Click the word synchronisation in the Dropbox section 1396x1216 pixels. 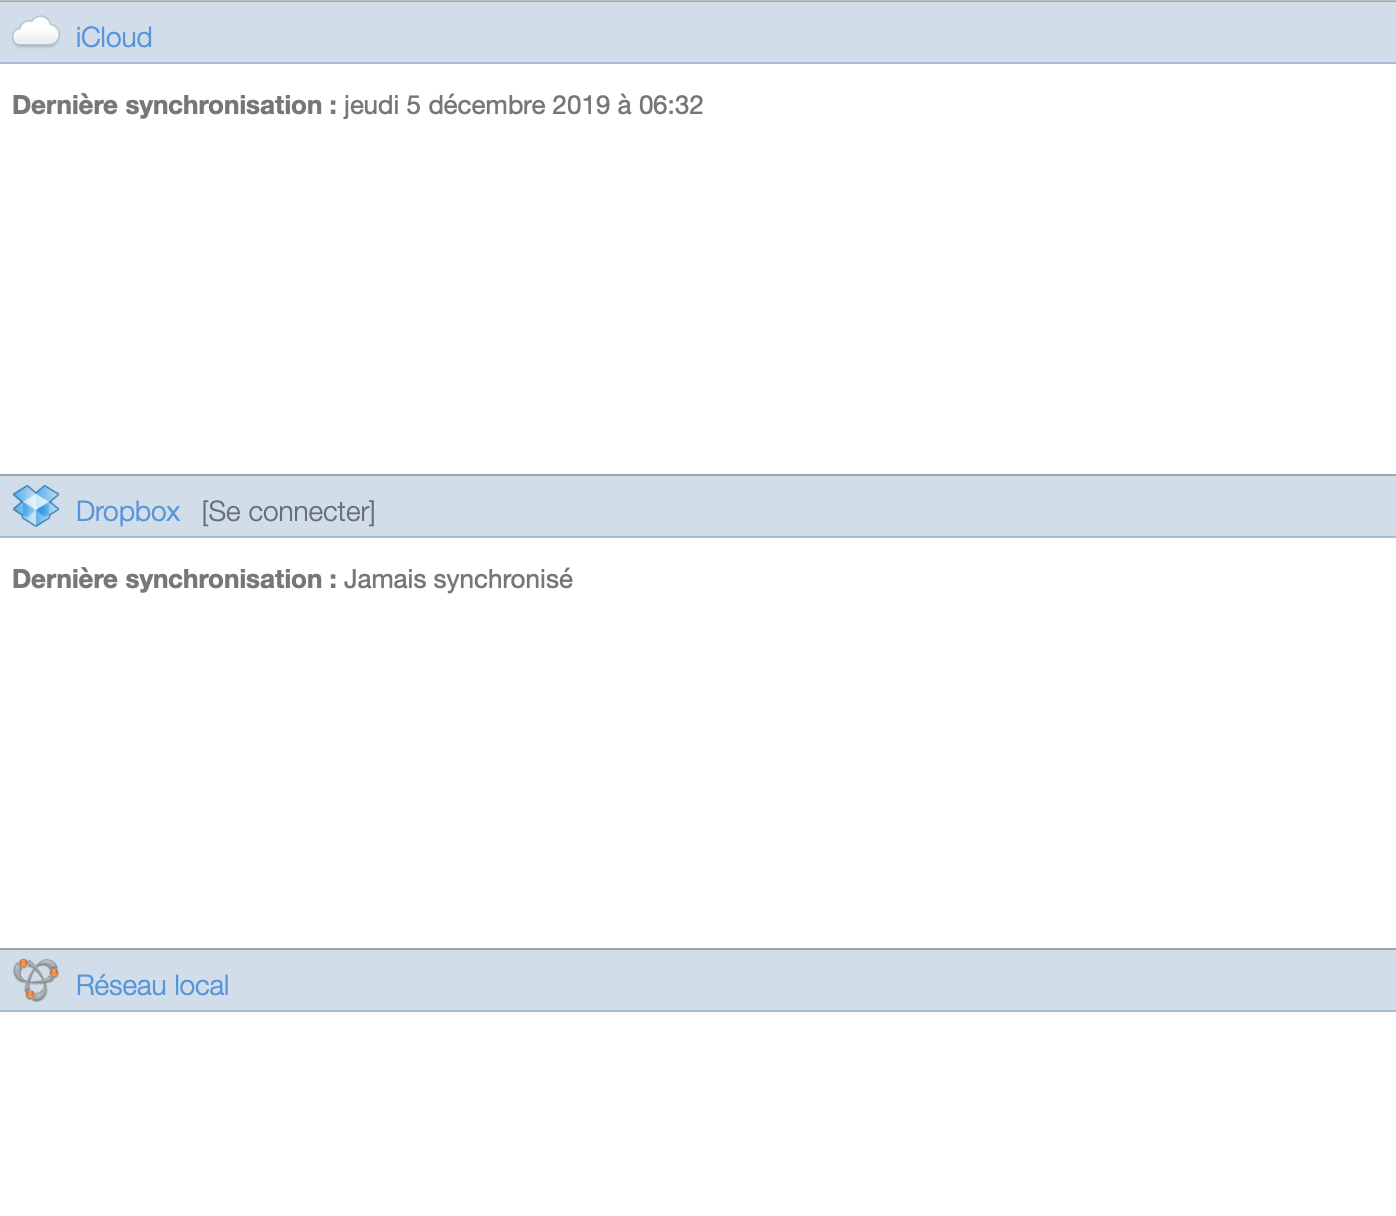[223, 579]
